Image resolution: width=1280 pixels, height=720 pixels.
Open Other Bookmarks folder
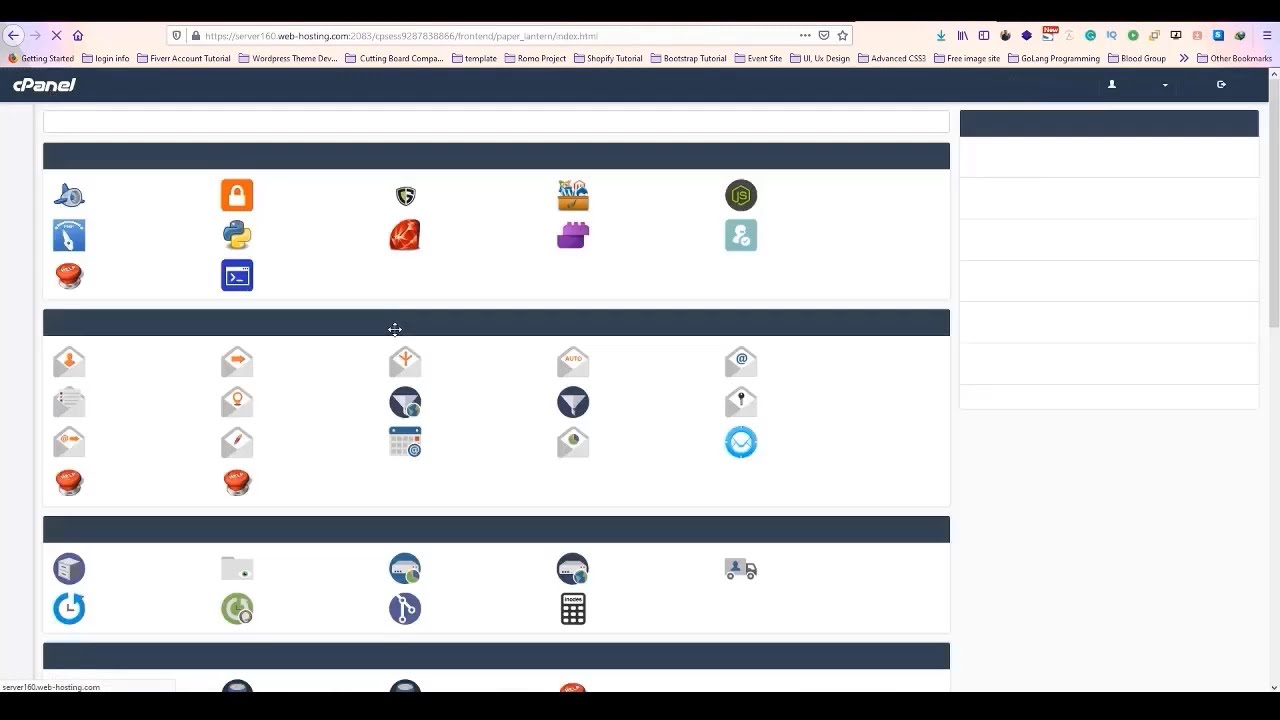(1234, 58)
